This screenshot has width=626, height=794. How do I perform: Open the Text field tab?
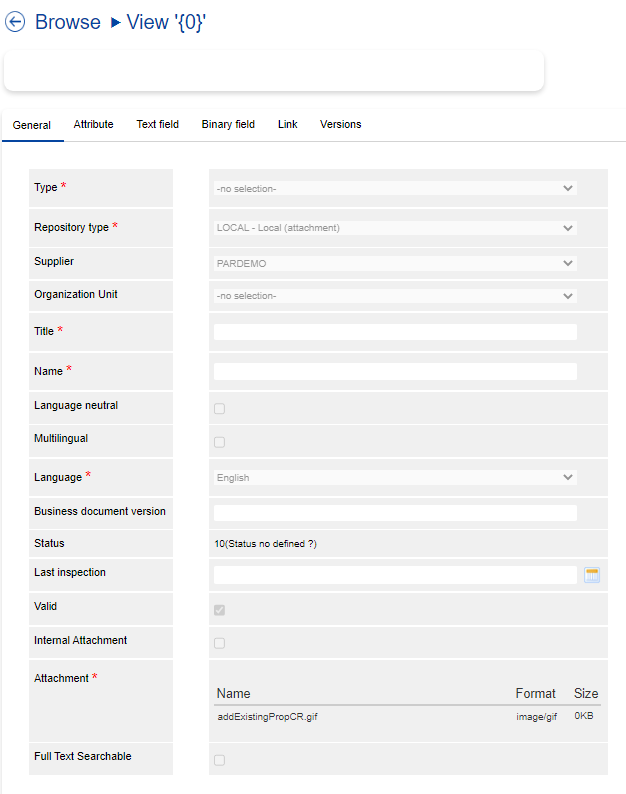point(157,125)
